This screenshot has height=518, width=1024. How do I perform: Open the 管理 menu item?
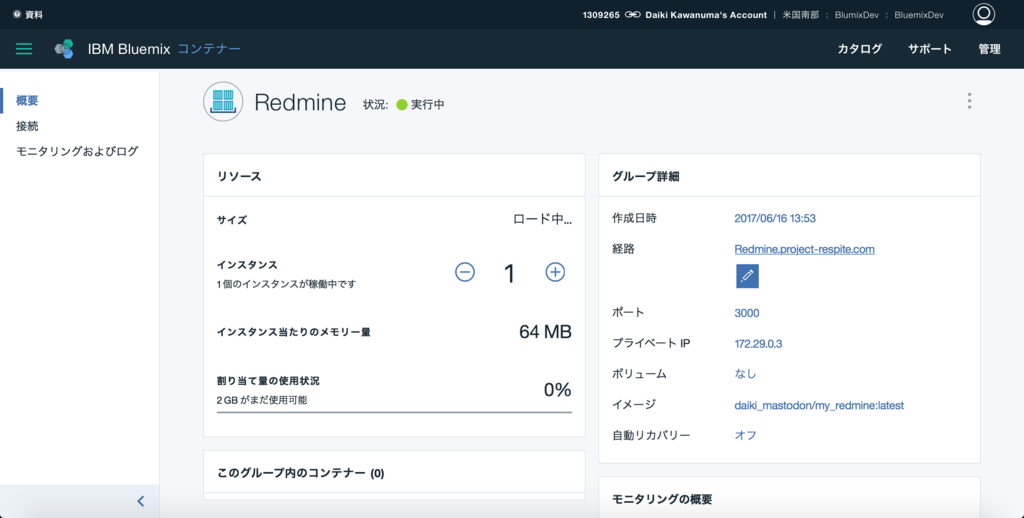pyautogui.click(x=989, y=49)
